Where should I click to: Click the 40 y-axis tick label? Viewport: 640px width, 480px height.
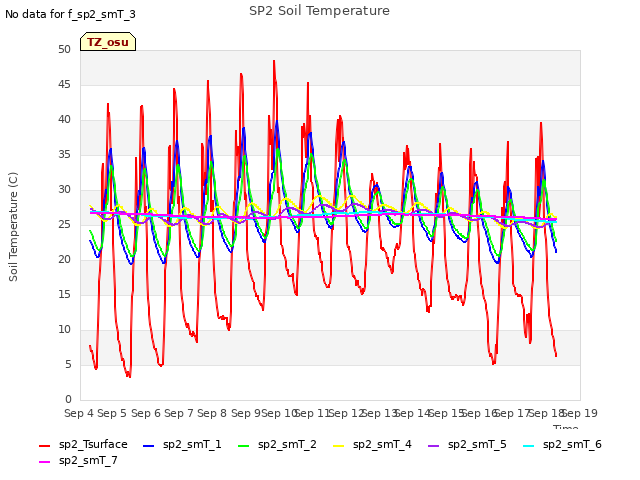point(64,120)
